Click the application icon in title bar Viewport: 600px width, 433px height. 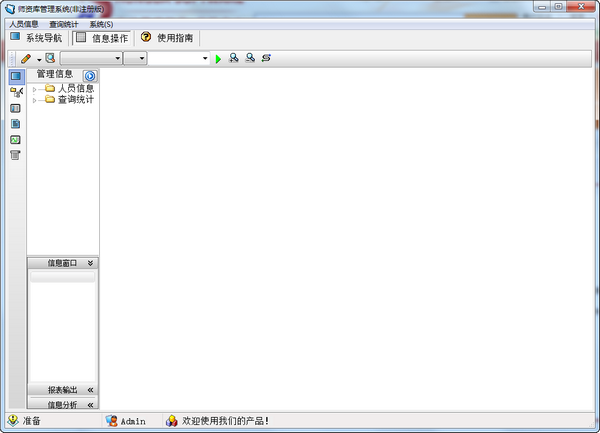click(x=10, y=9)
